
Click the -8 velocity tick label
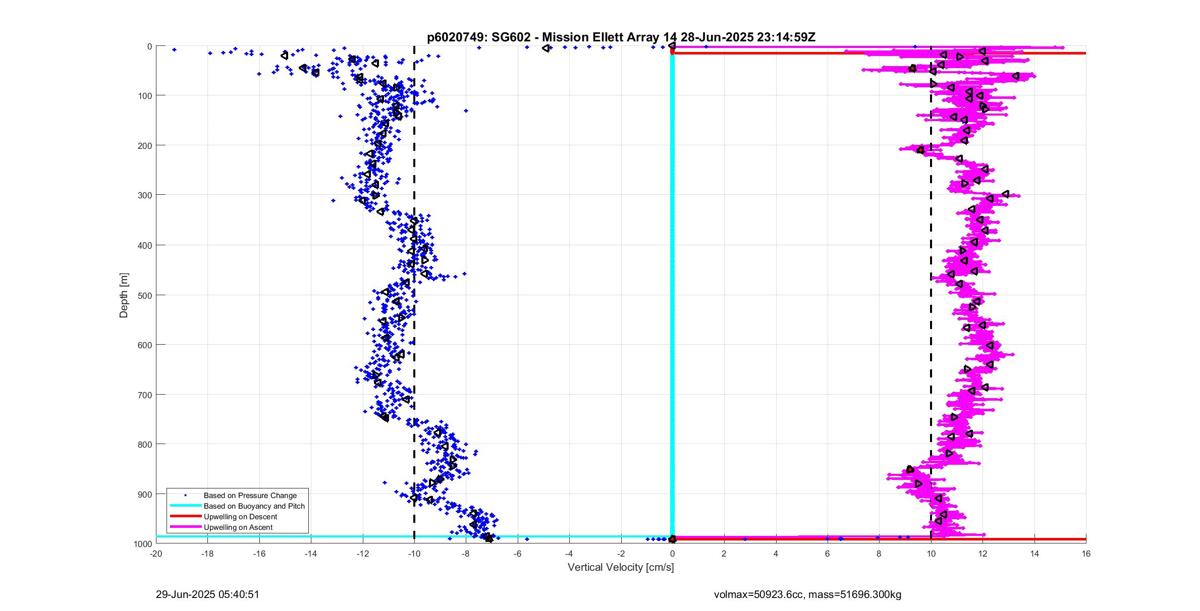coord(466,553)
